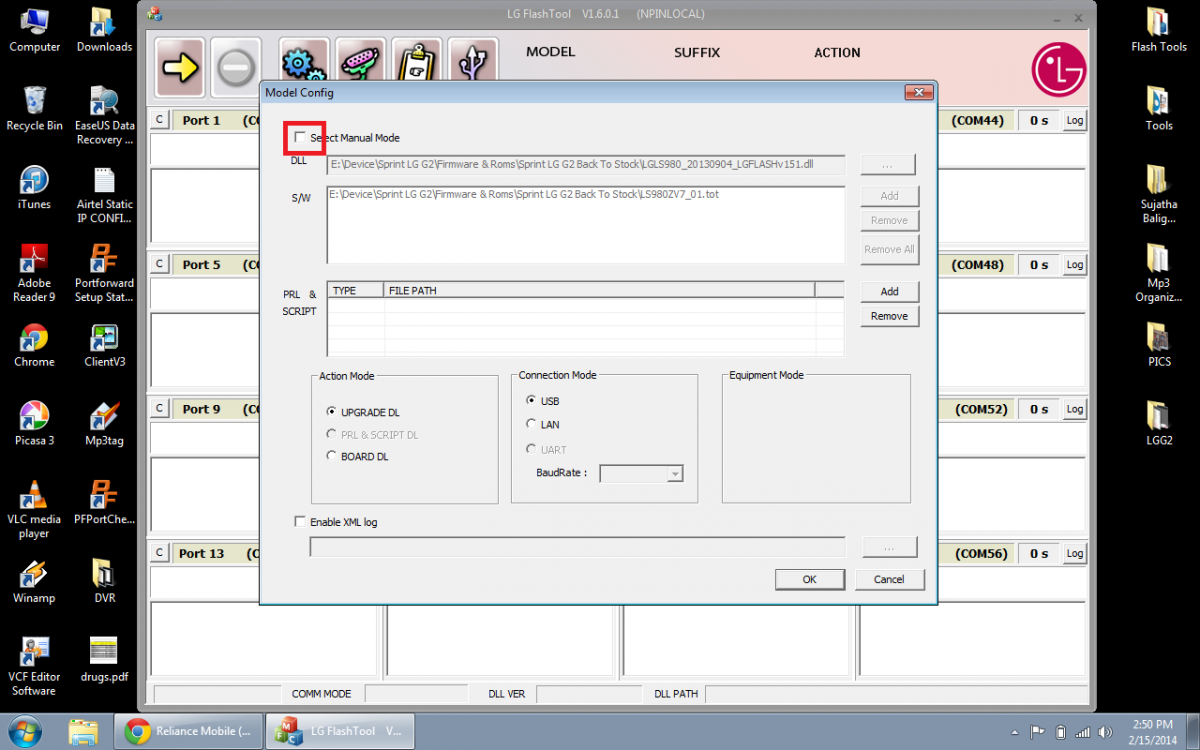1200x750 pixels.
Task: Click the TYPE column header
Action: click(356, 290)
